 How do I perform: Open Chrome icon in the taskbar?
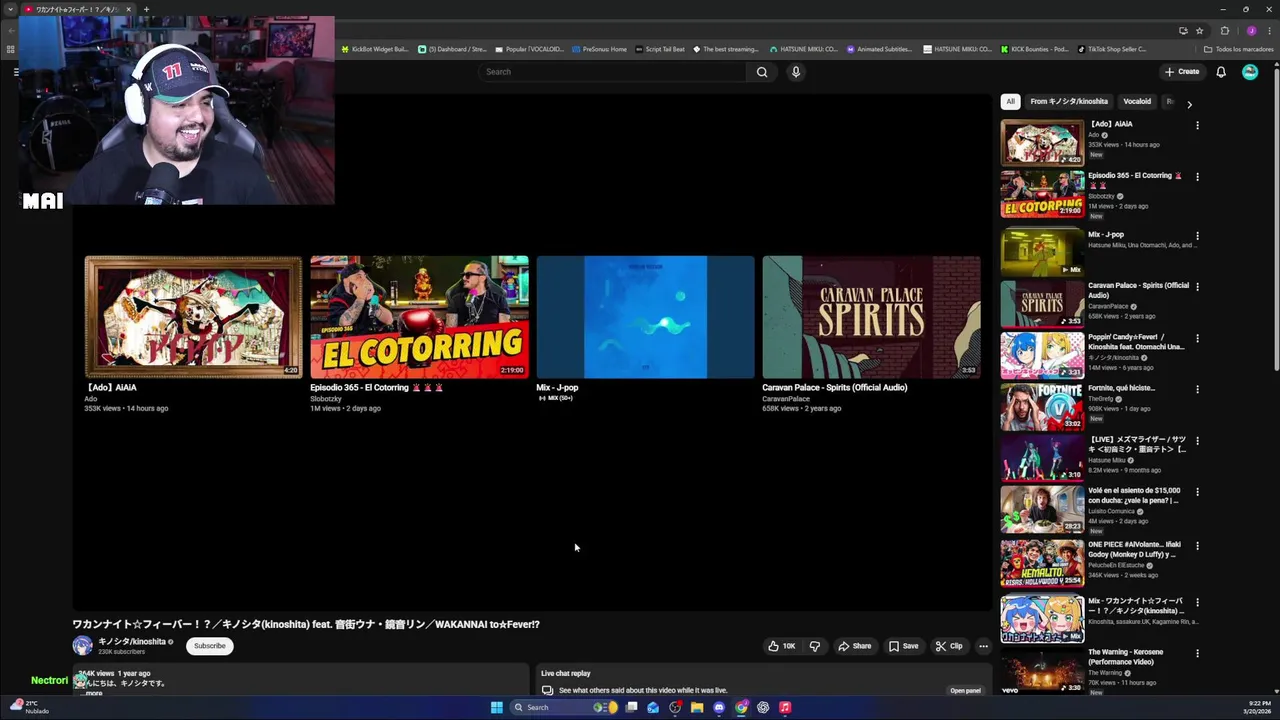click(x=741, y=707)
